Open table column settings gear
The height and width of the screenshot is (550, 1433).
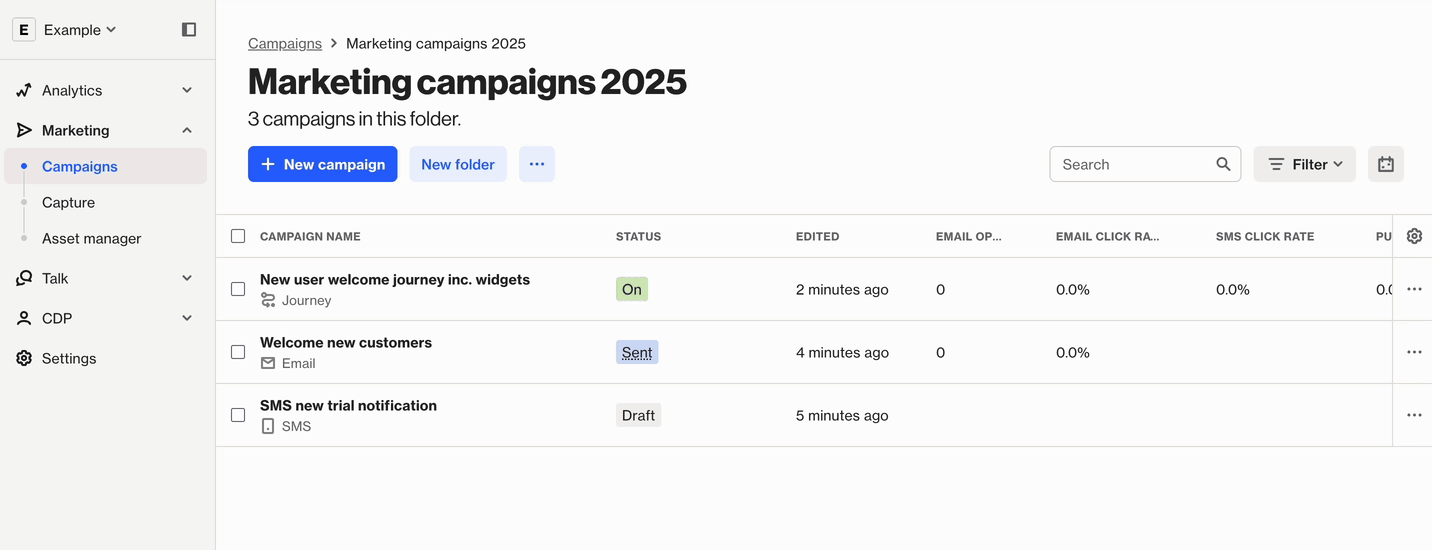[1414, 236]
